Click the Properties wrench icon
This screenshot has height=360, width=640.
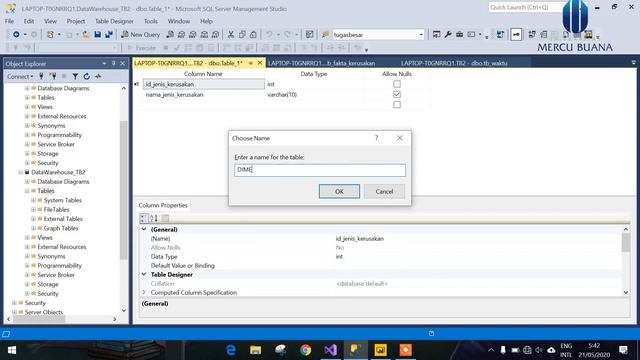448,35
